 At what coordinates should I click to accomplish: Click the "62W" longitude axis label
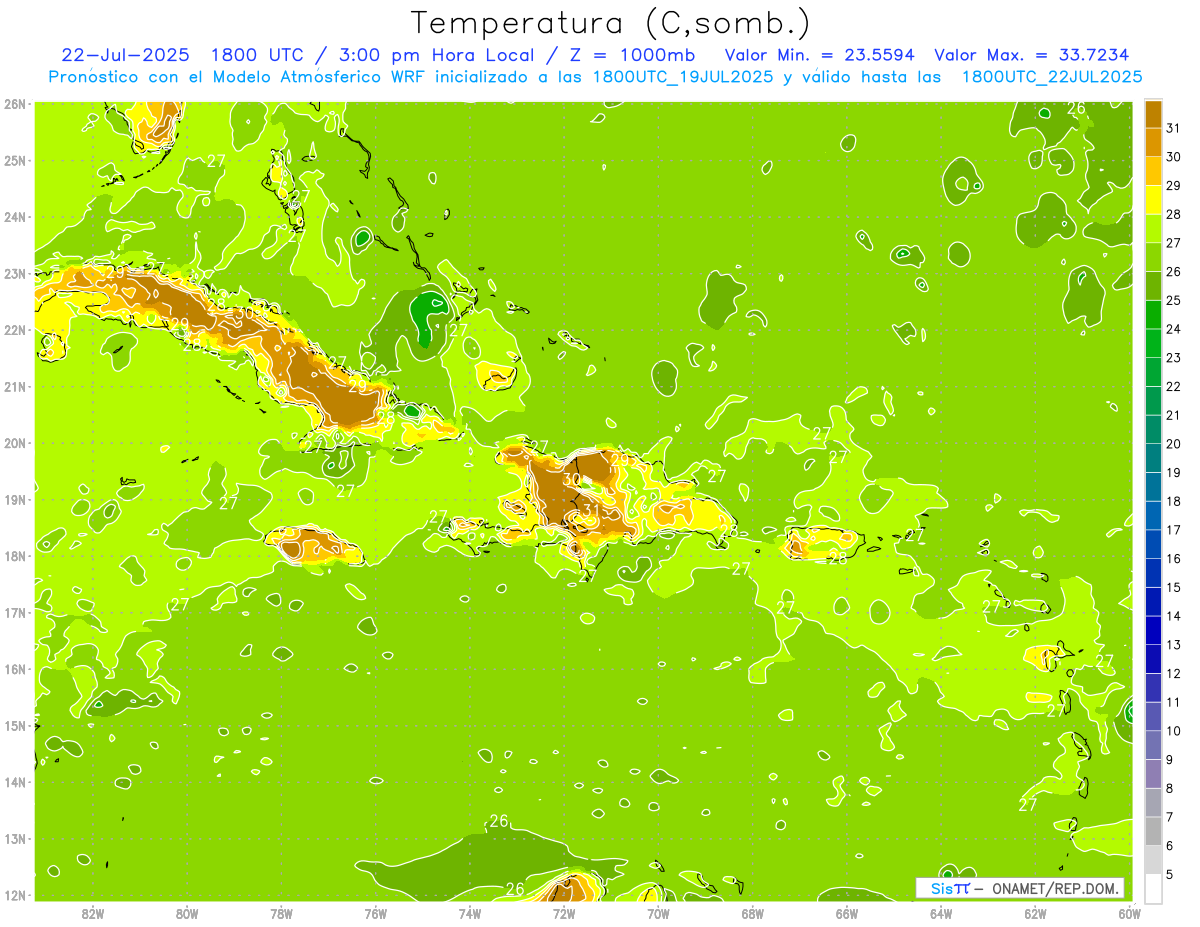pos(1035,912)
